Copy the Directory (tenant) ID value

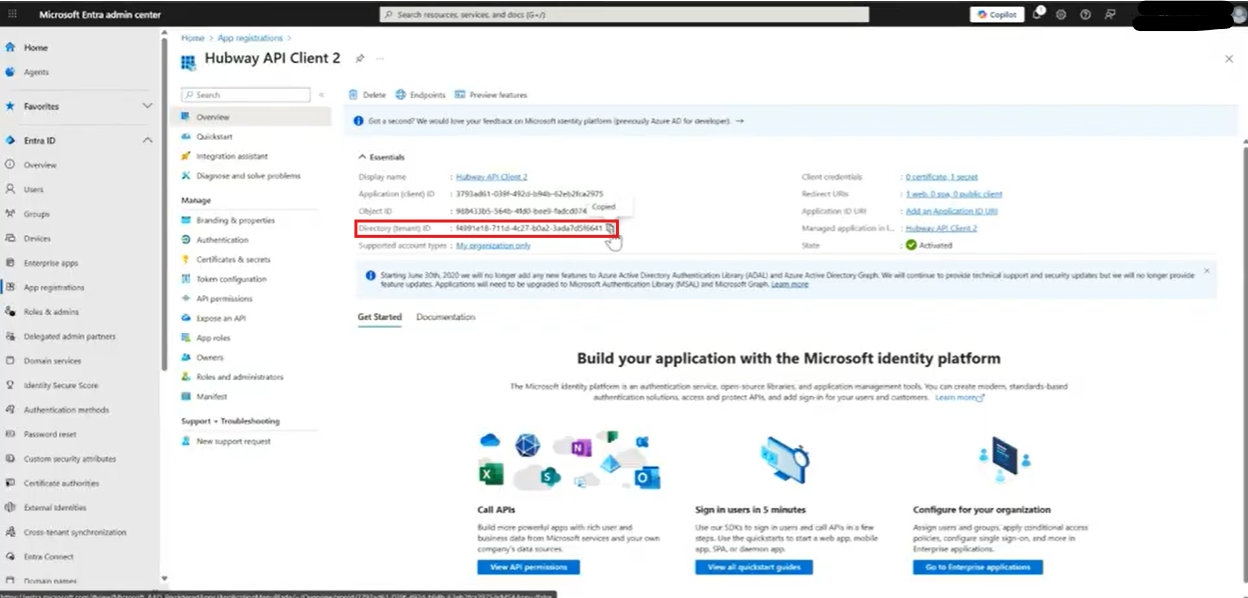pos(610,229)
